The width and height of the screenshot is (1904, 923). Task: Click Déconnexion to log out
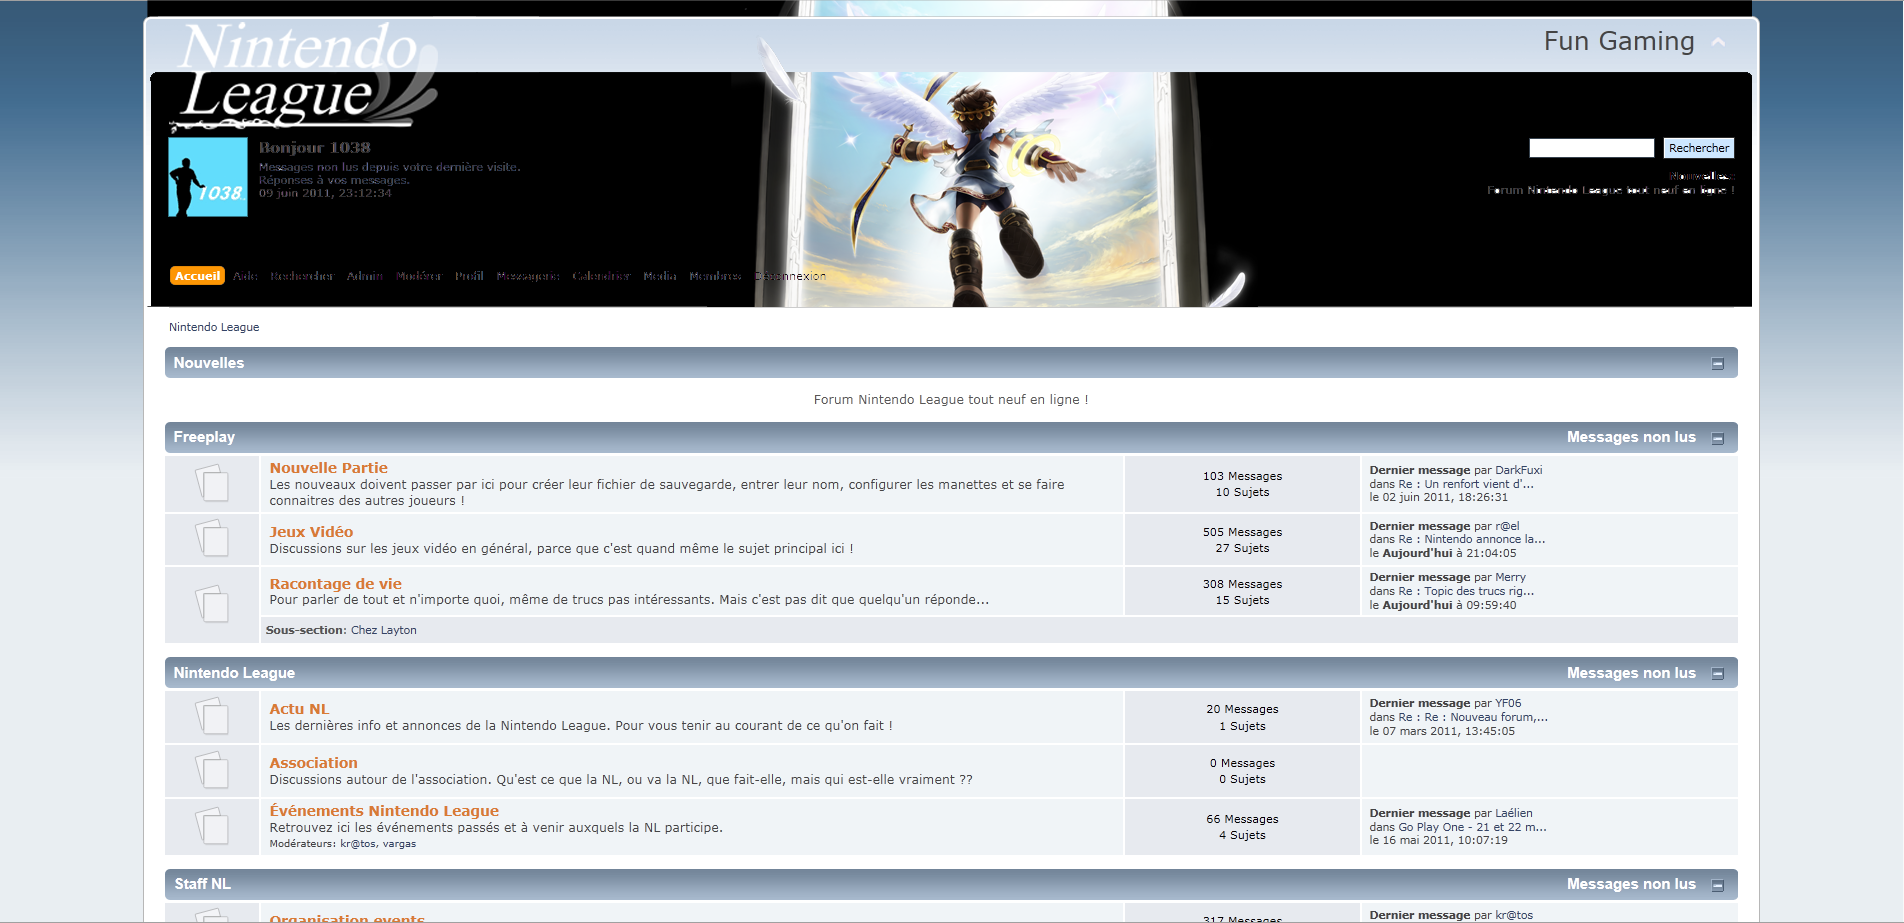click(790, 276)
